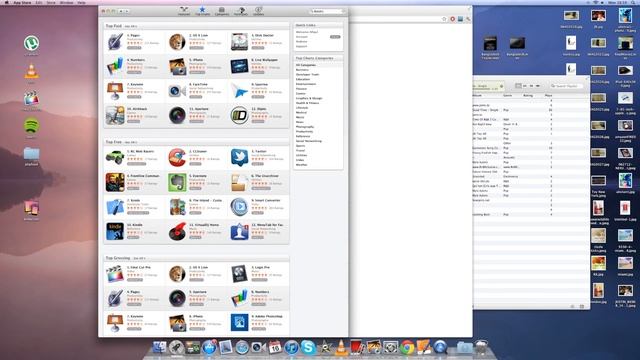This screenshot has width=640, height=360.
Task: Open FaceTime icon in Top Paid
Action: pyautogui.click(x=177, y=91)
